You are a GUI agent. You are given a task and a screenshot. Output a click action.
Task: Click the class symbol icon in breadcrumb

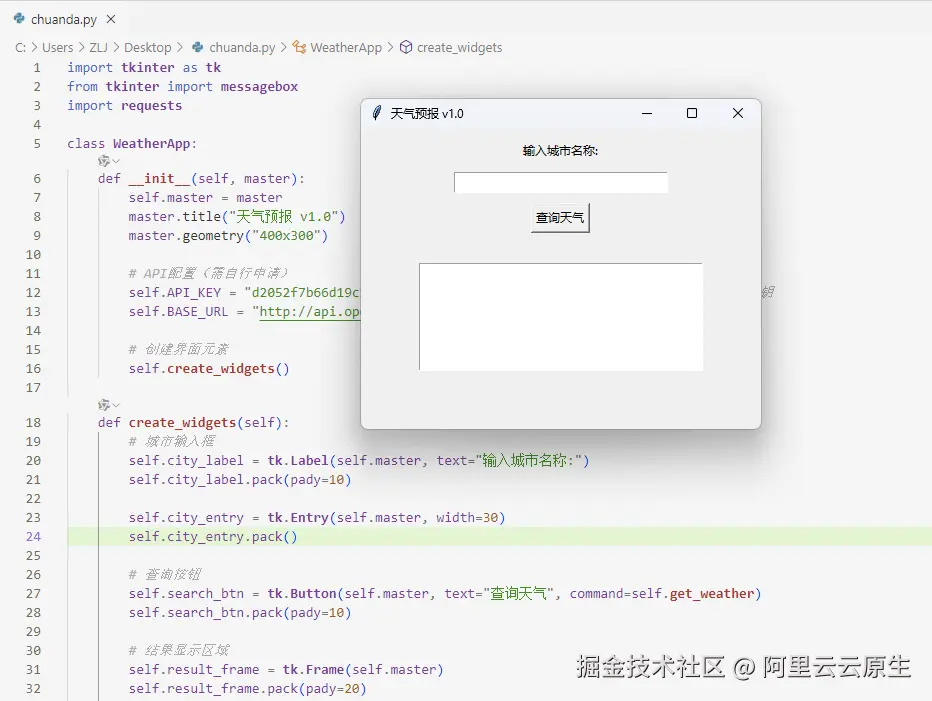[x=300, y=48]
